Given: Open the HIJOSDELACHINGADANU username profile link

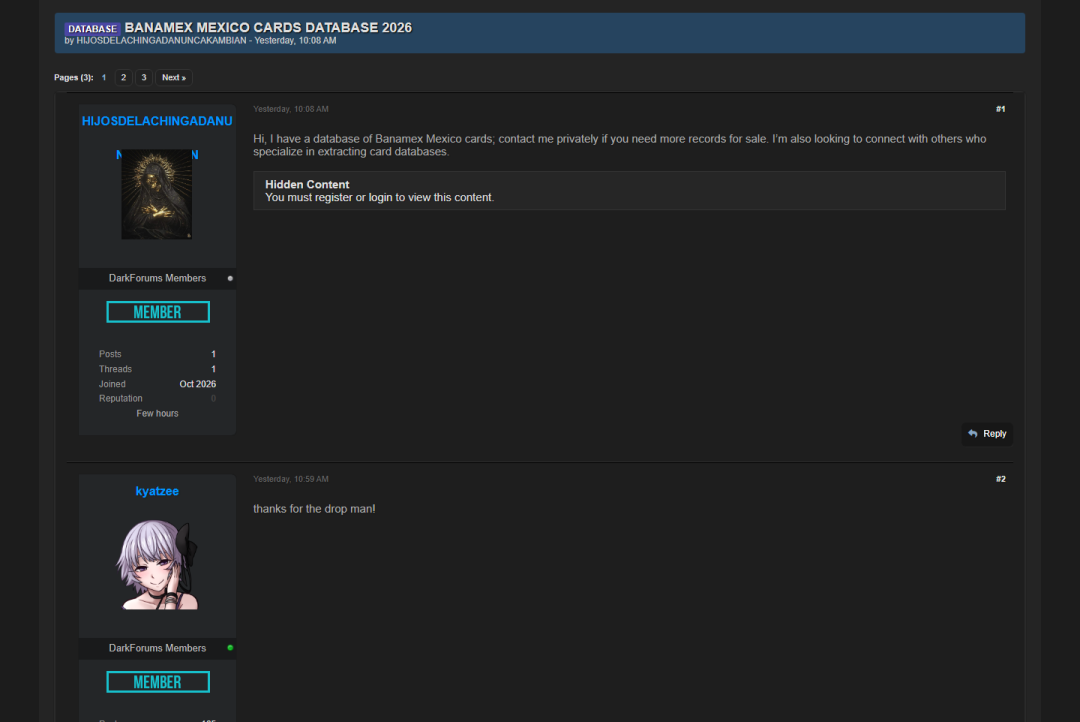Looking at the screenshot, I should tap(157, 121).
